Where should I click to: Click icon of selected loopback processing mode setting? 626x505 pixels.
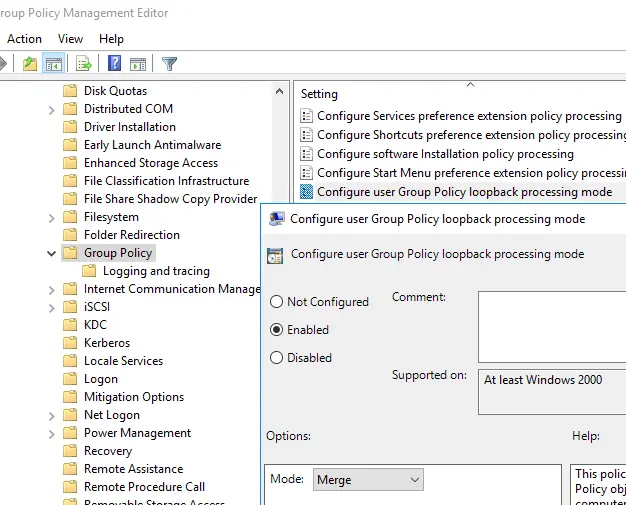click(x=306, y=192)
